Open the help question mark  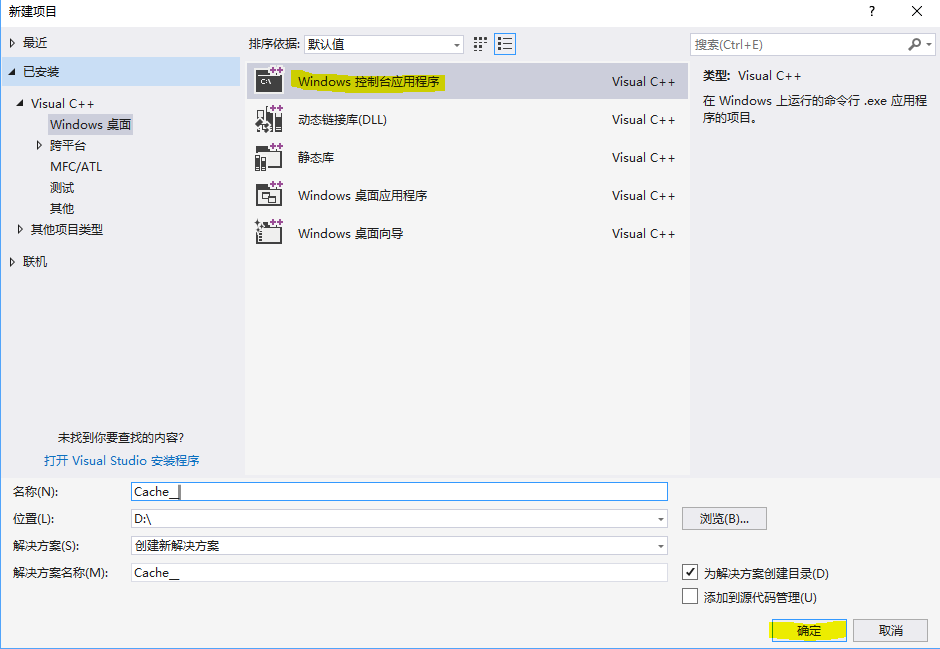click(872, 11)
